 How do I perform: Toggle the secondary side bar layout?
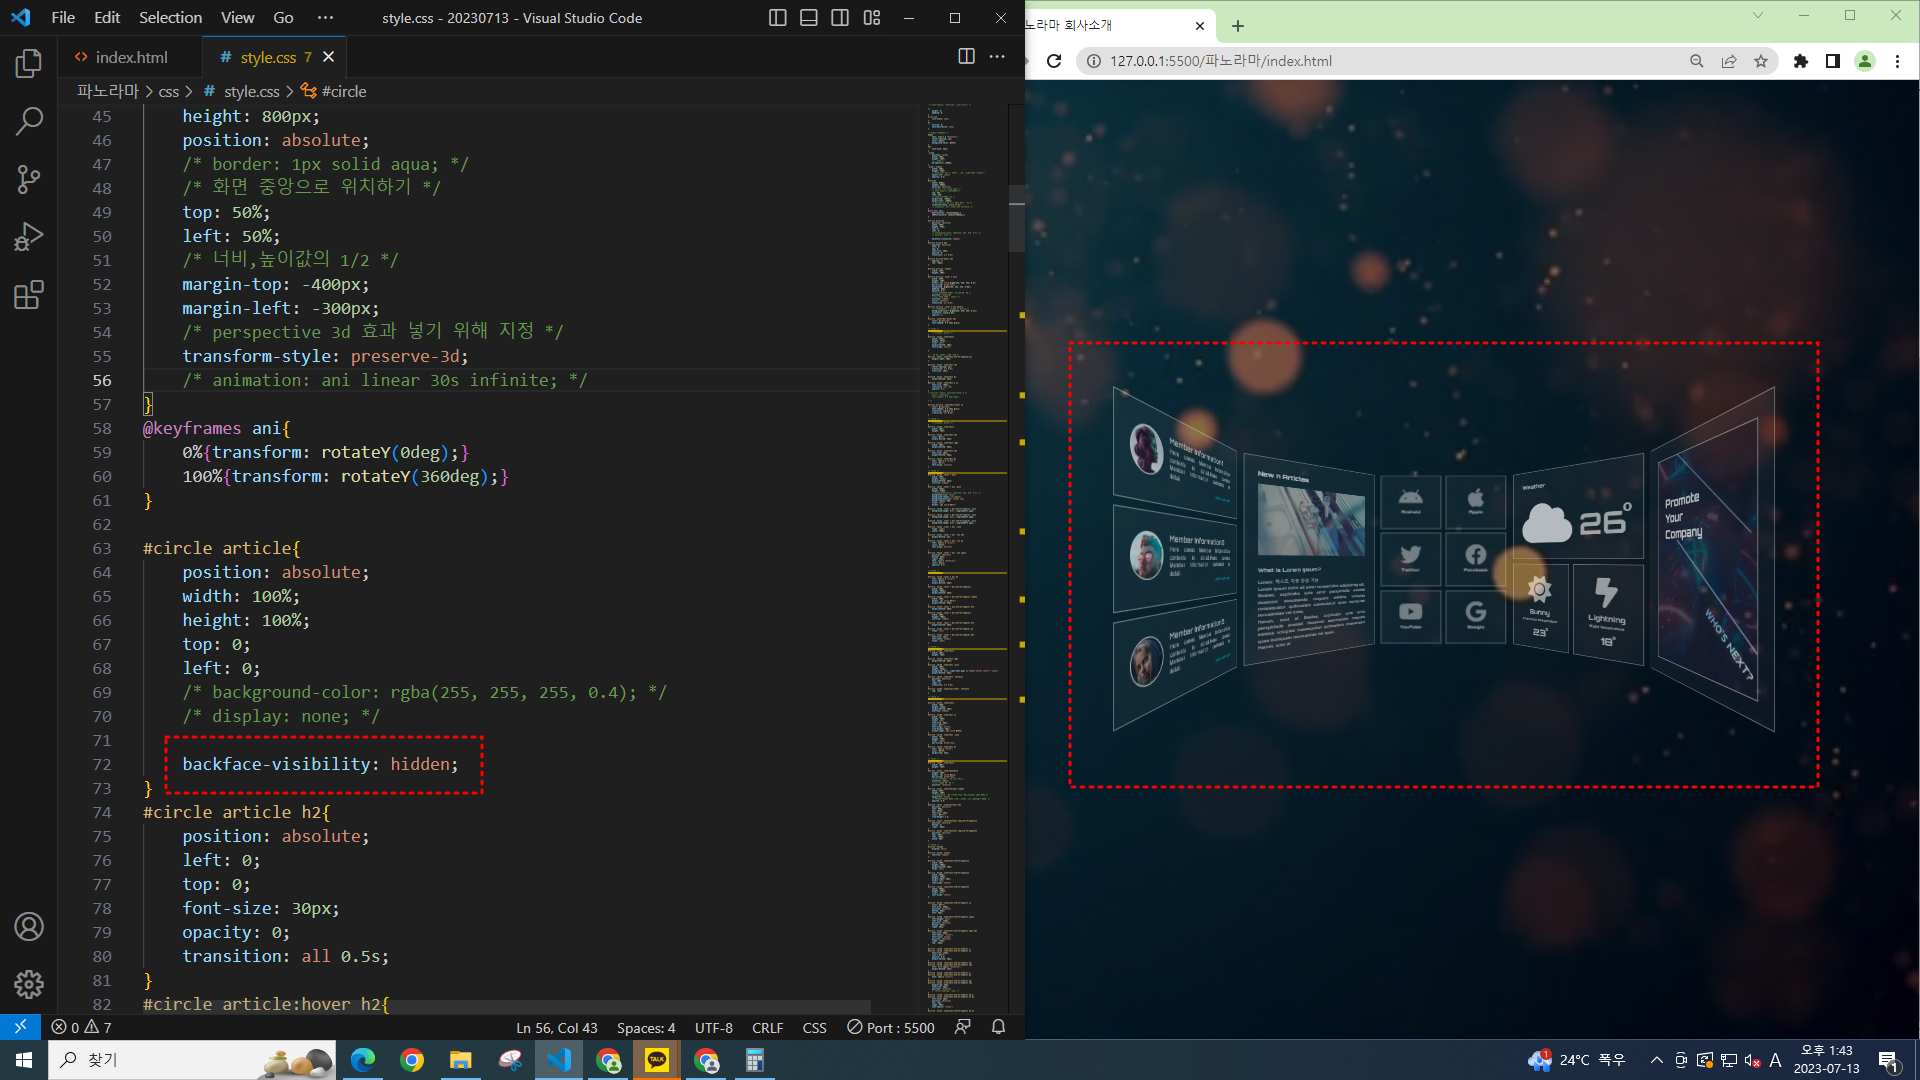pyautogui.click(x=840, y=18)
